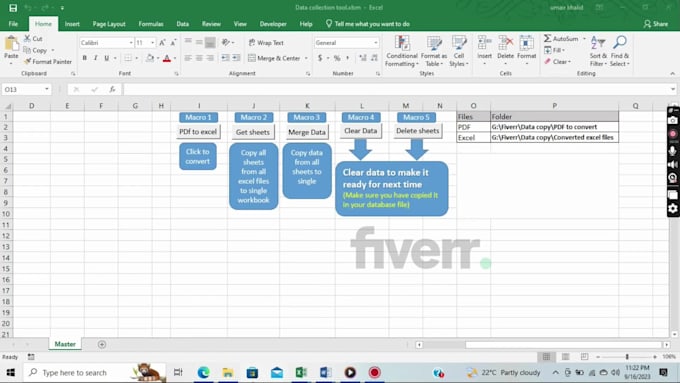680x383 pixels.
Task: Click the Merge Data macro button
Action: [307, 132]
